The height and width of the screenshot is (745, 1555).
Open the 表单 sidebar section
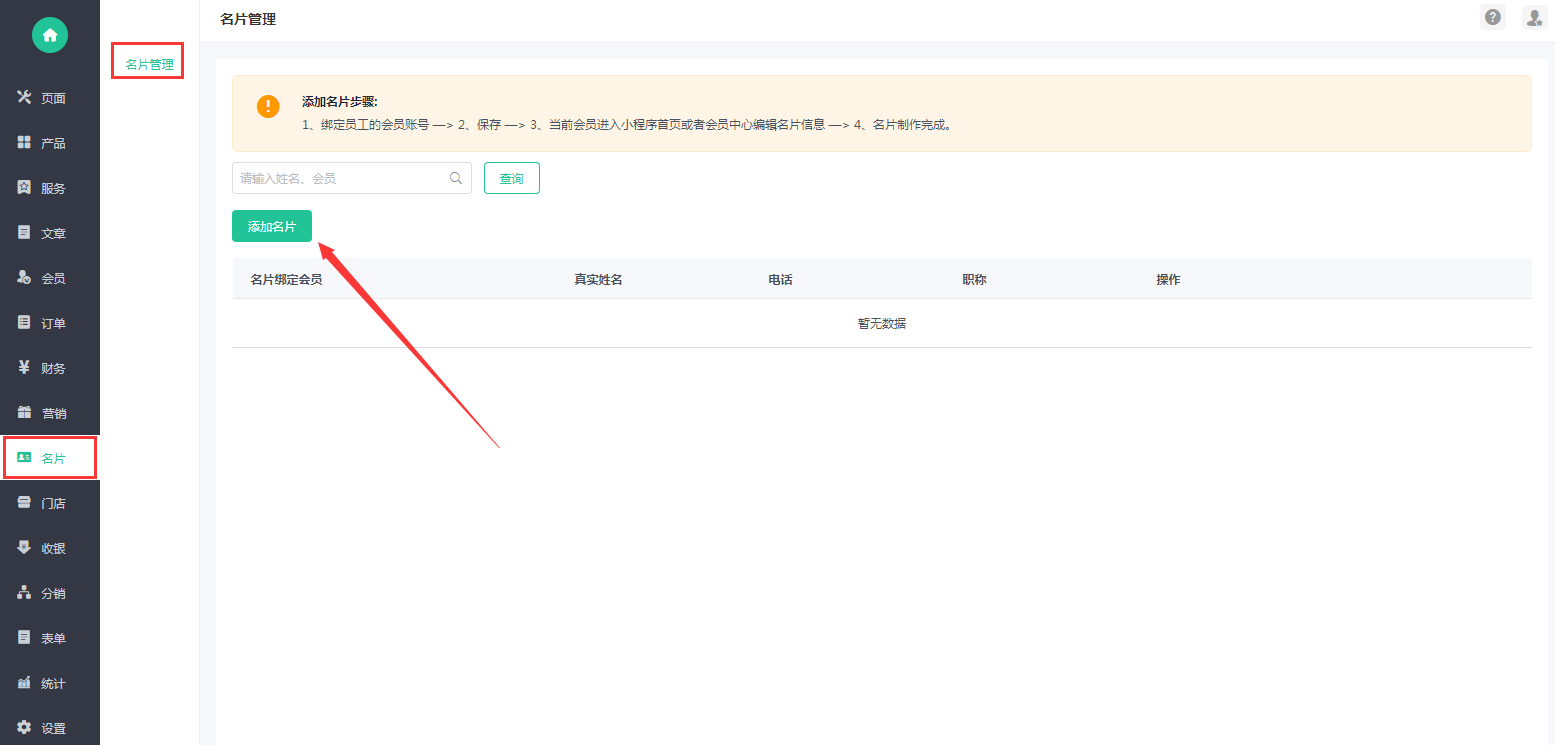coord(50,638)
